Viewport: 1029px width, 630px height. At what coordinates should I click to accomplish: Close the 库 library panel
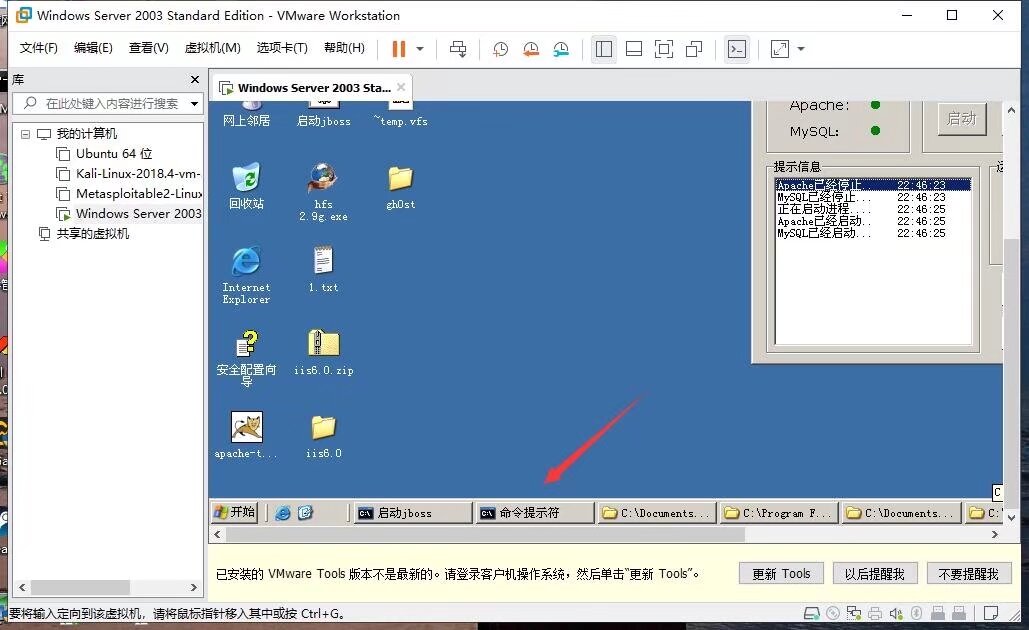(194, 79)
